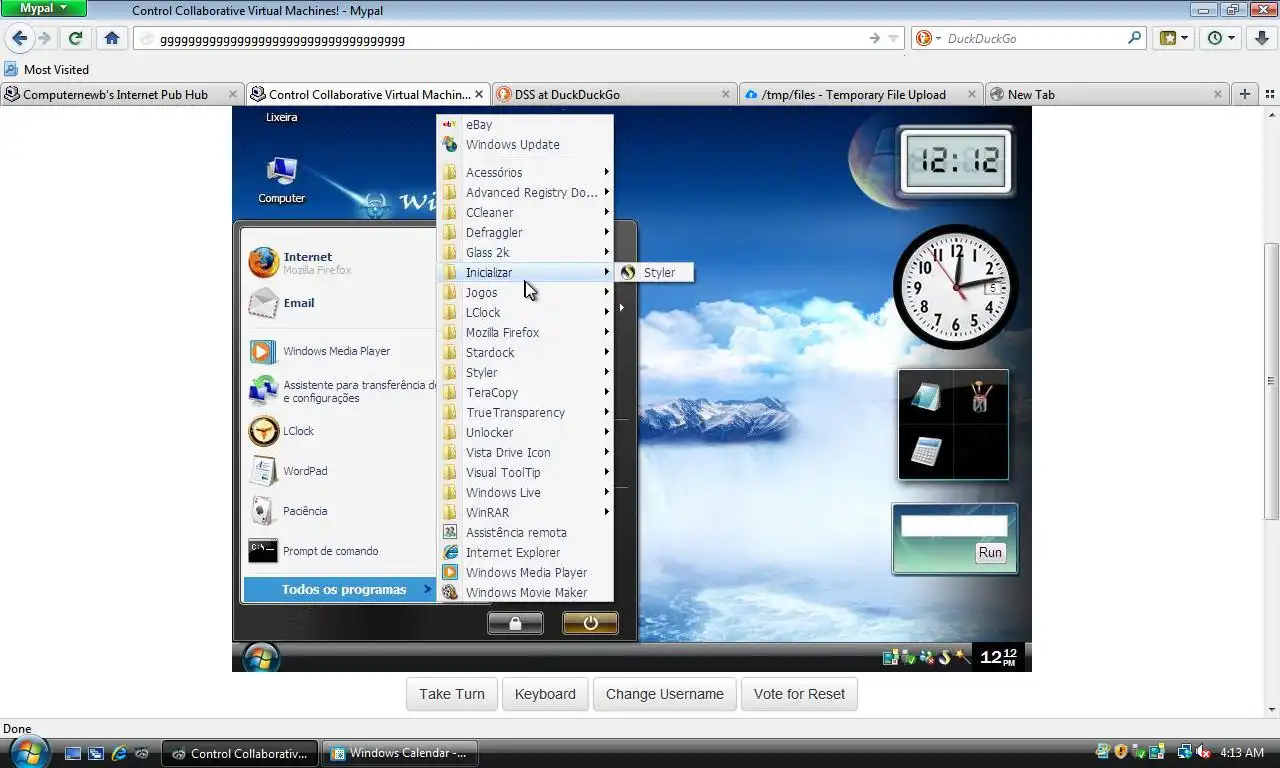The width and height of the screenshot is (1280, 768).
Task: Click the Take Turn button
Action: pyautogui.click(x=451, y=694)
